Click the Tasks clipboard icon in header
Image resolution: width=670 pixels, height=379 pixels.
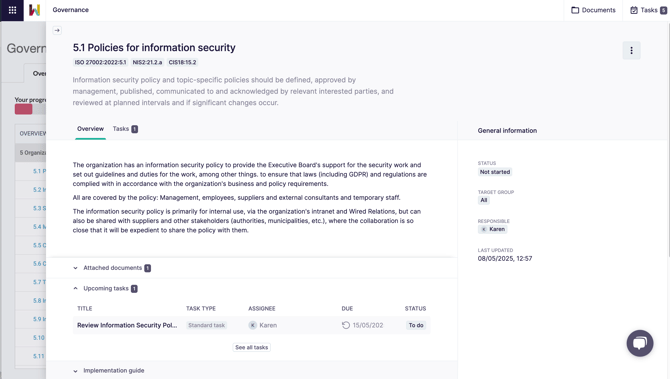point(634,10)
